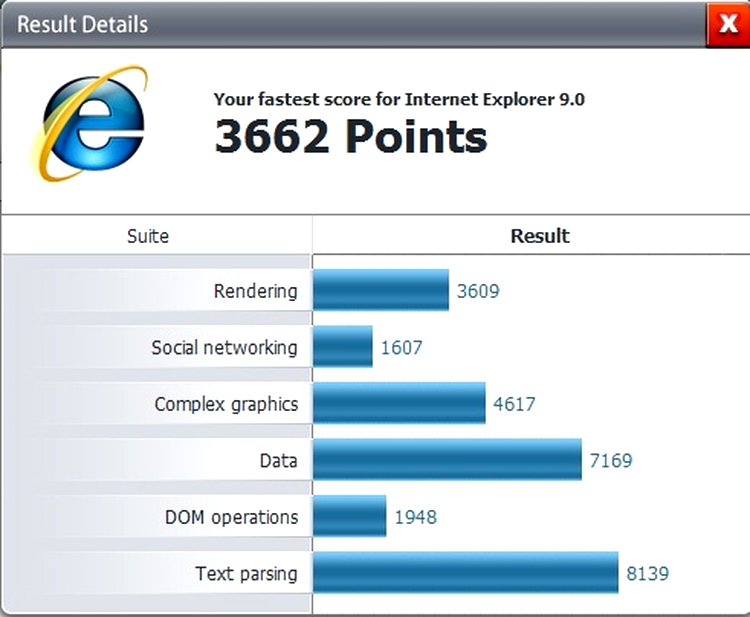Select the DOM operations suite label

[x=232, y=518]
